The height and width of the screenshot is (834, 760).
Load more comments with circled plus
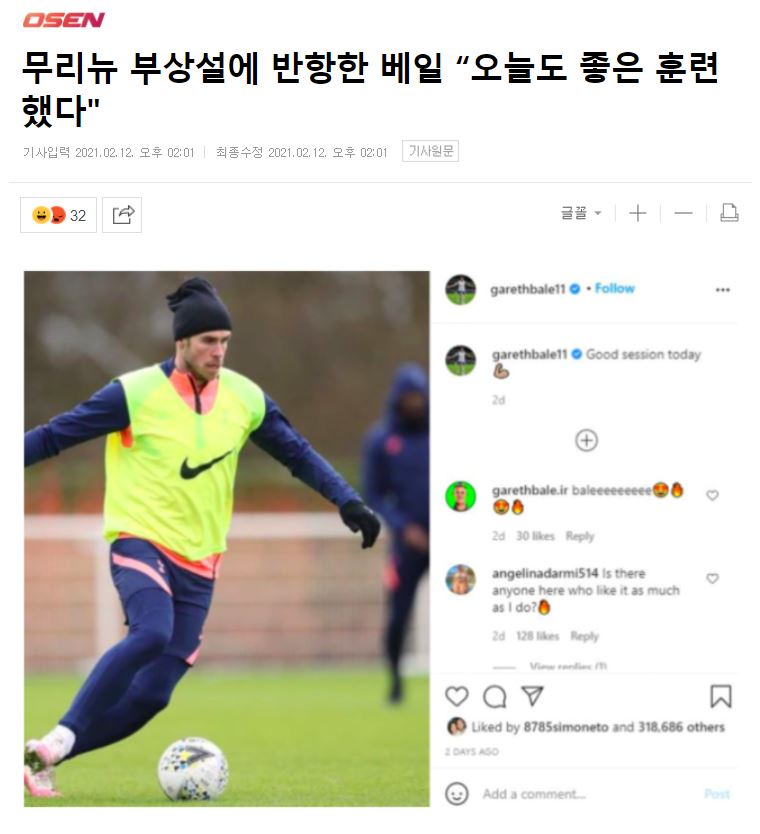coord(586,440)
